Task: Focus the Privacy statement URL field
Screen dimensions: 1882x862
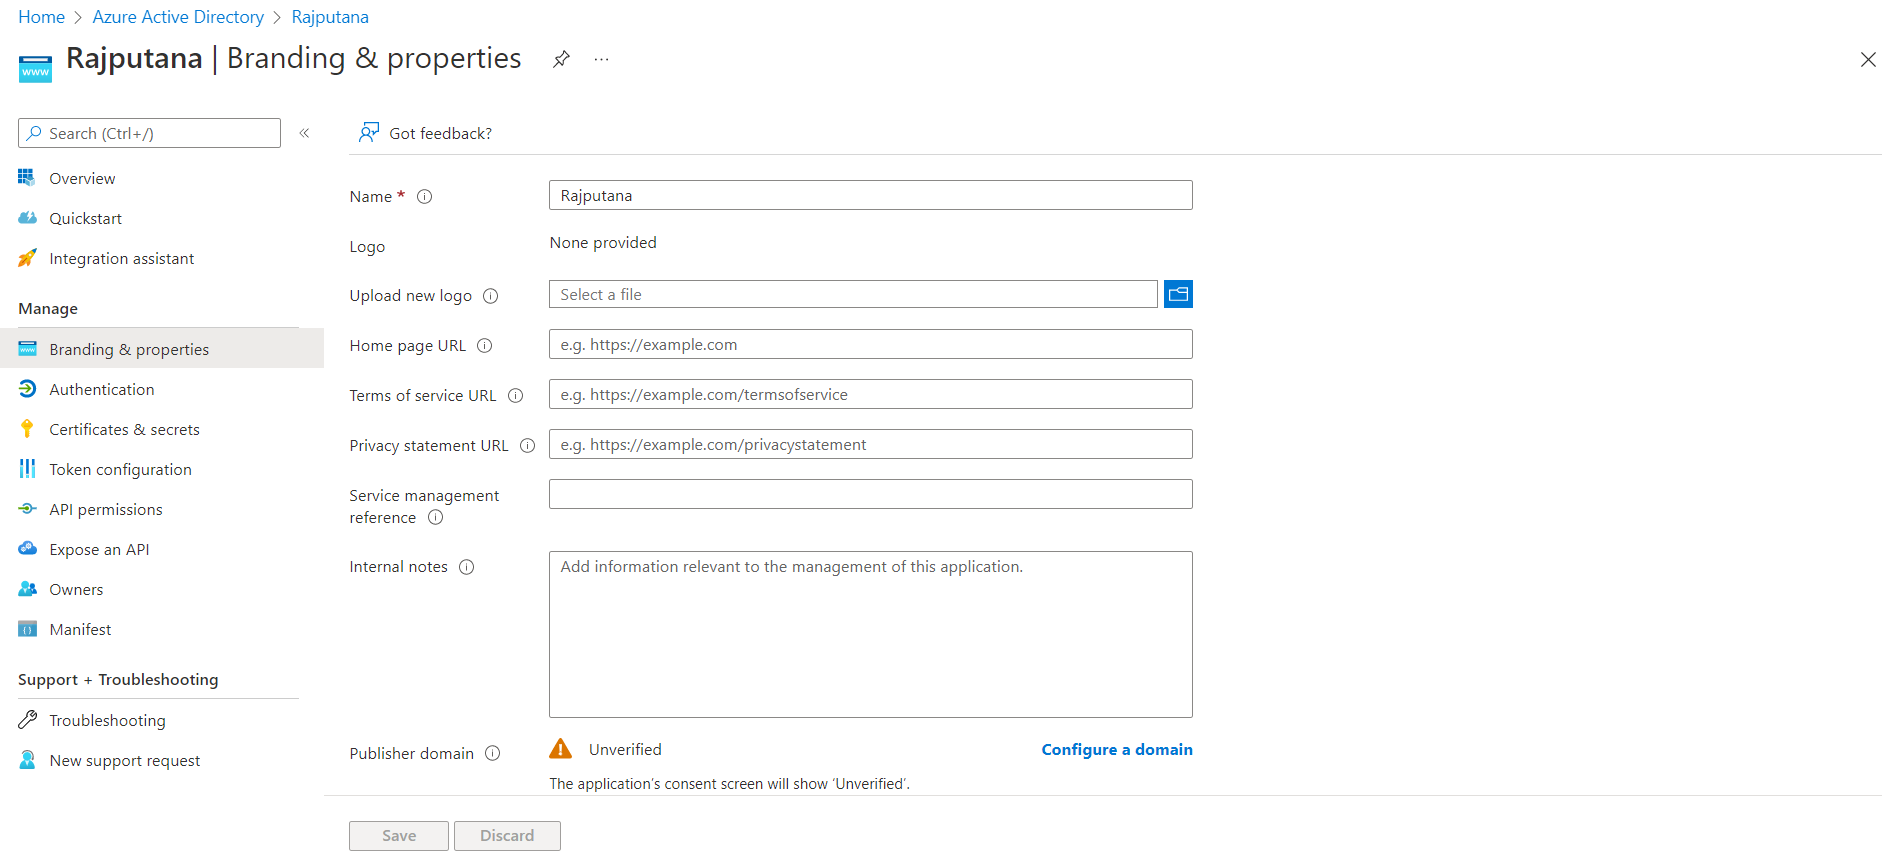Action: [x=870, y=445]
